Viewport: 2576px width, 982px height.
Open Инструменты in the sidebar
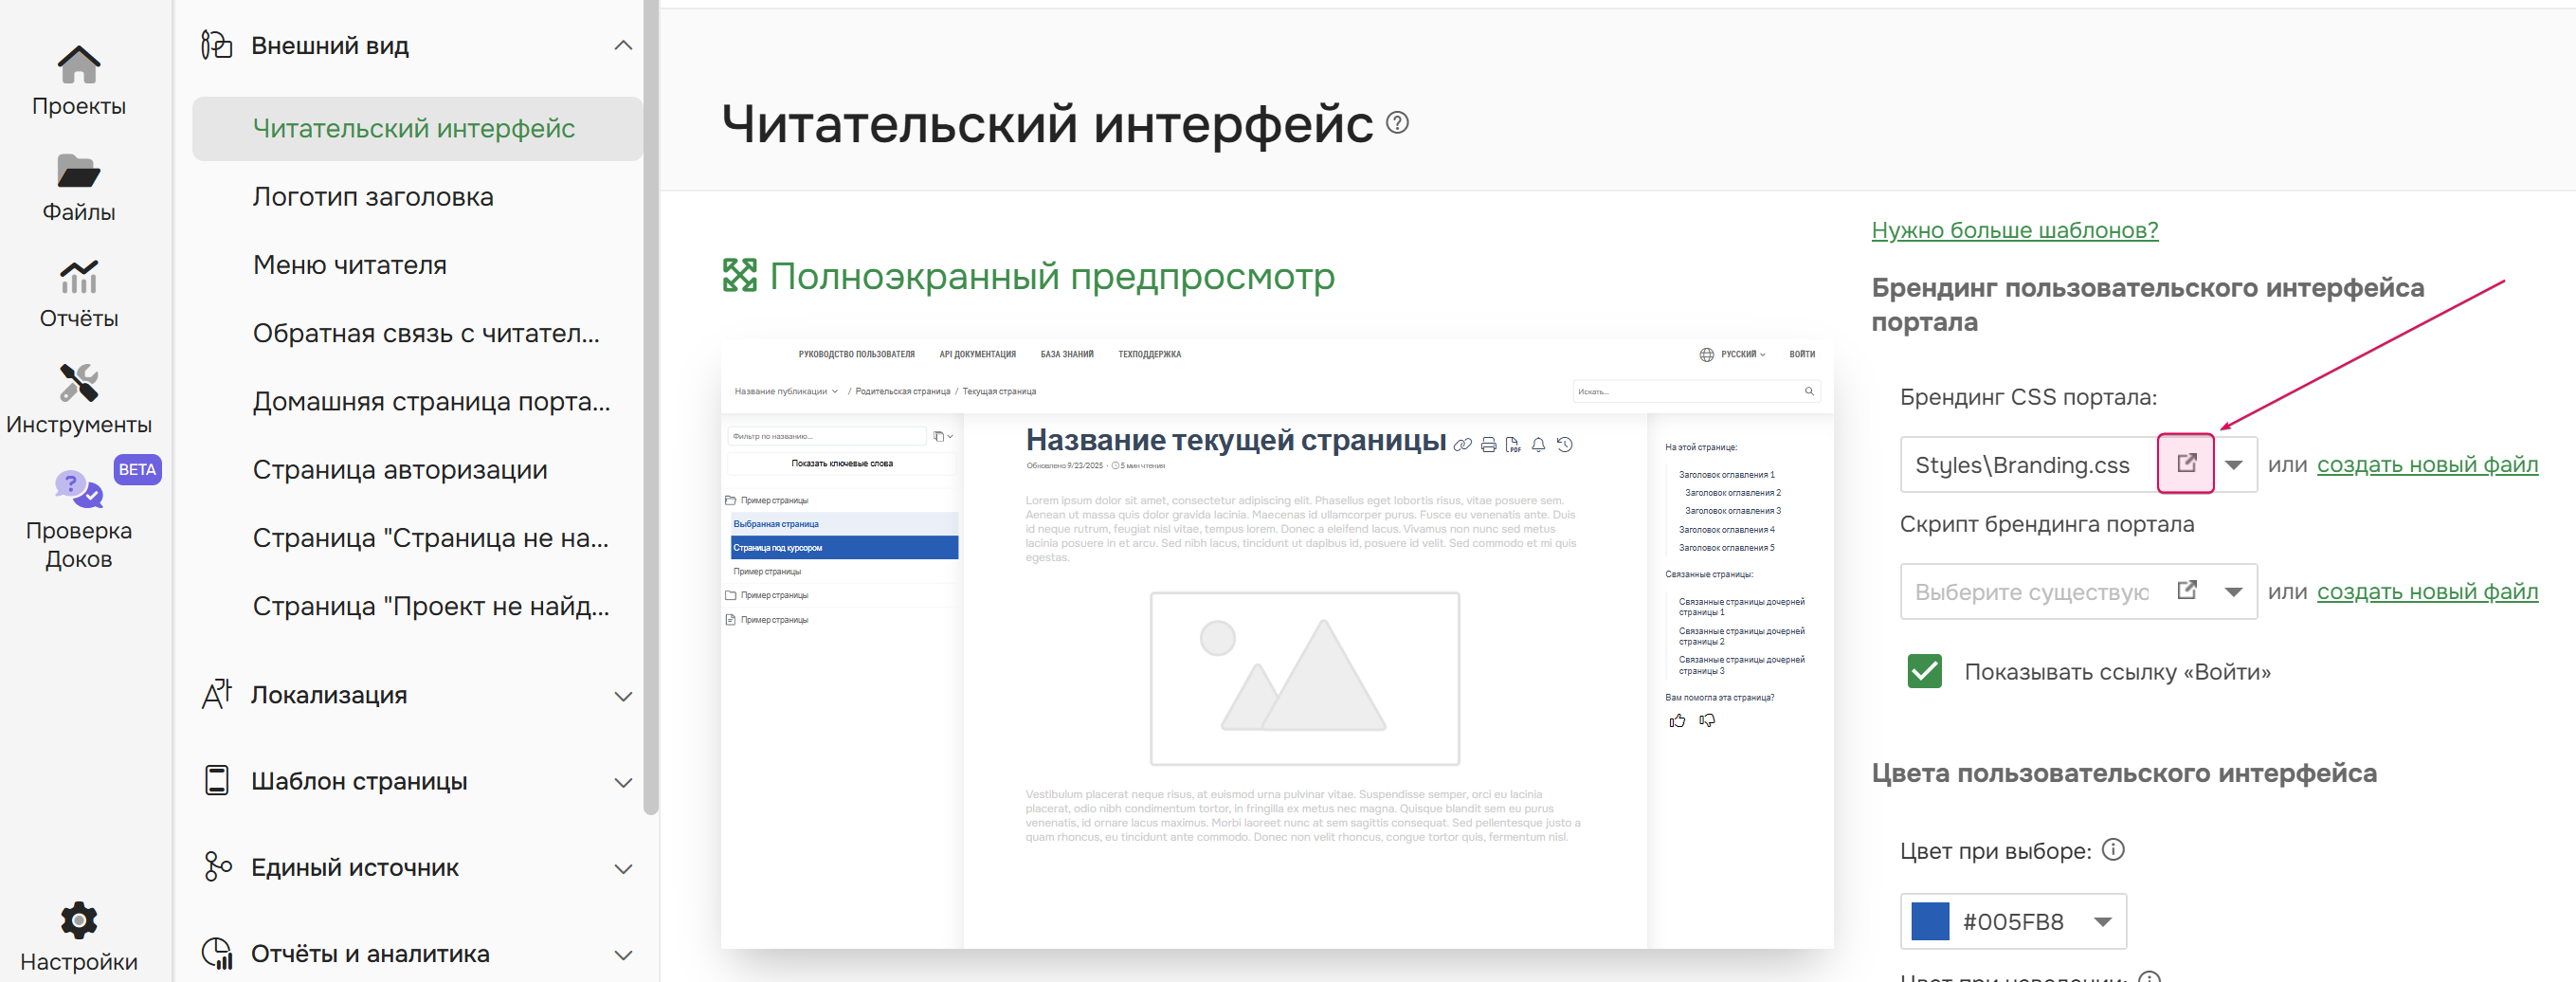pyautogui.click(x=78, y=401)
